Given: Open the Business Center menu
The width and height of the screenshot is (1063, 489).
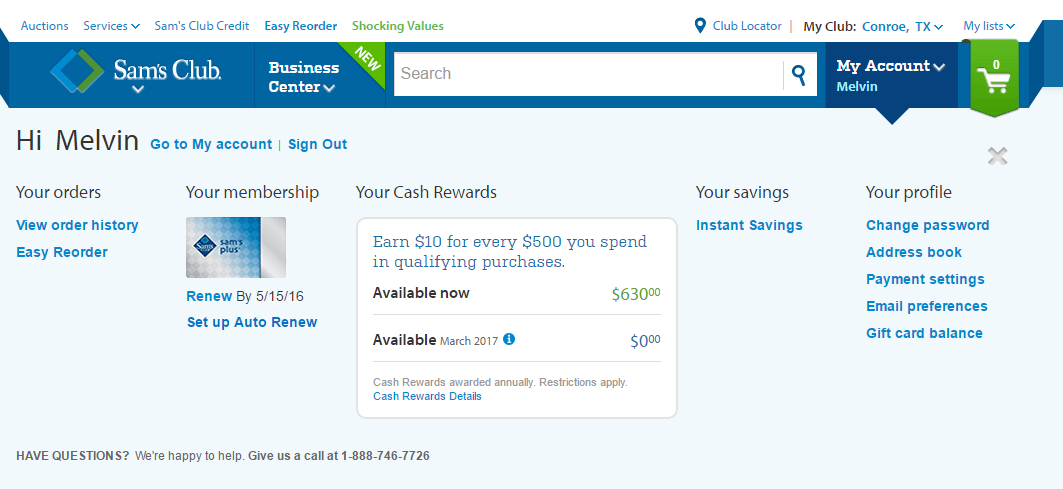Looking at the screenshot, I should (303, 77).
